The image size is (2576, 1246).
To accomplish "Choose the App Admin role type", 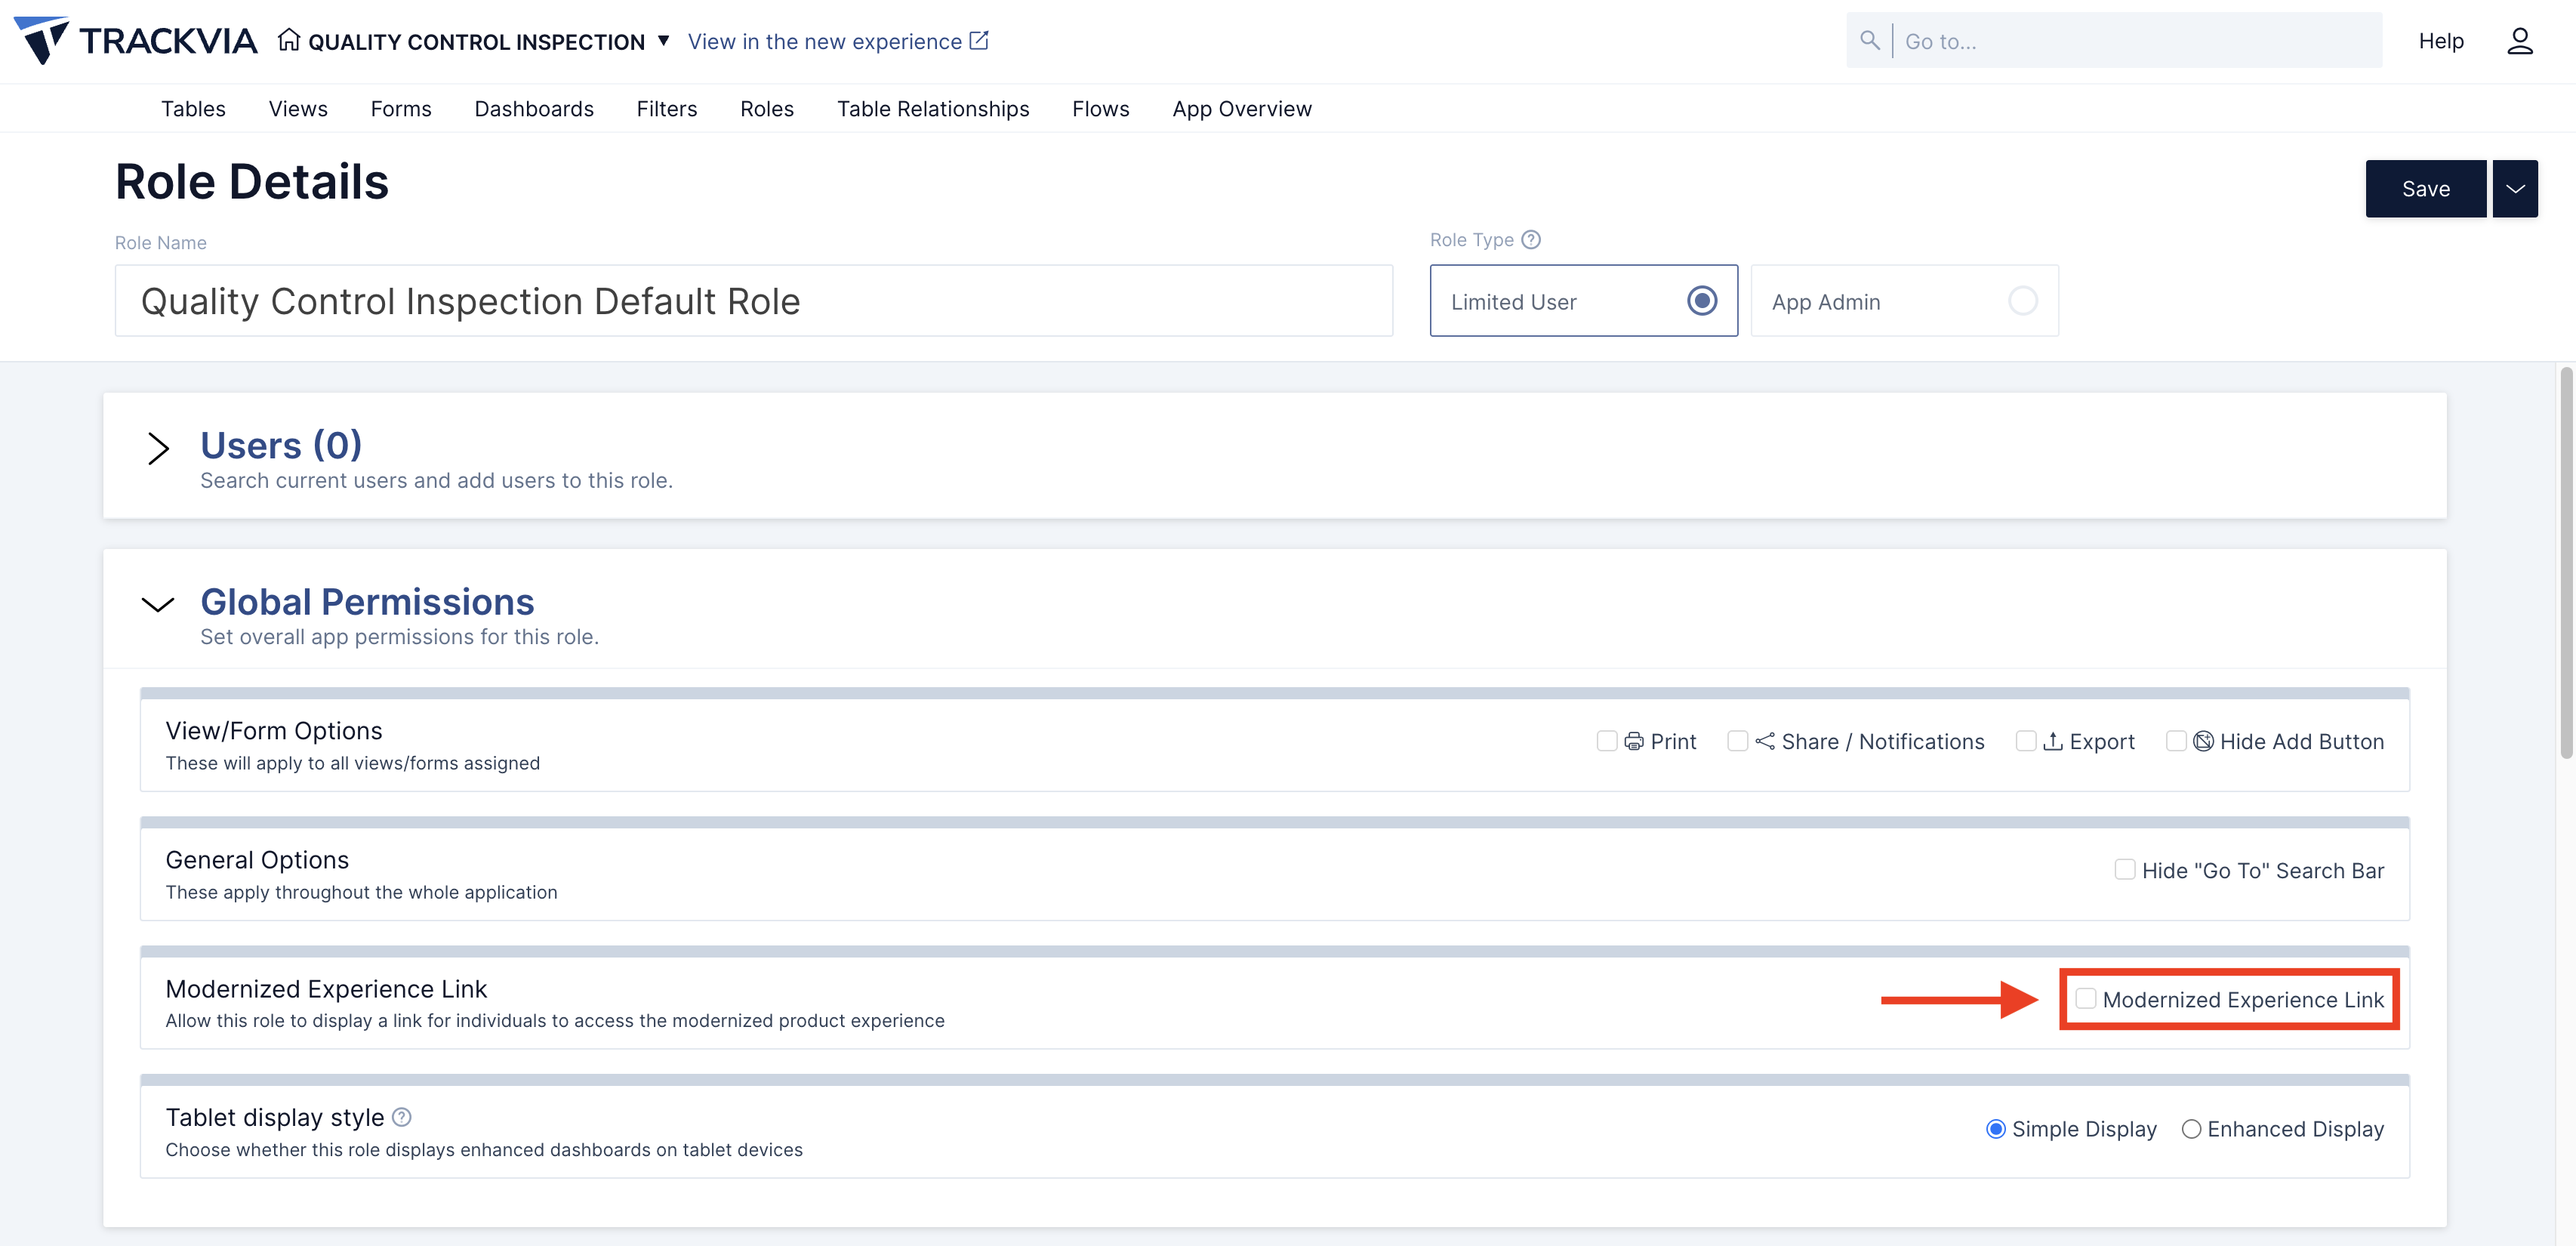I will pos(1905,301).
